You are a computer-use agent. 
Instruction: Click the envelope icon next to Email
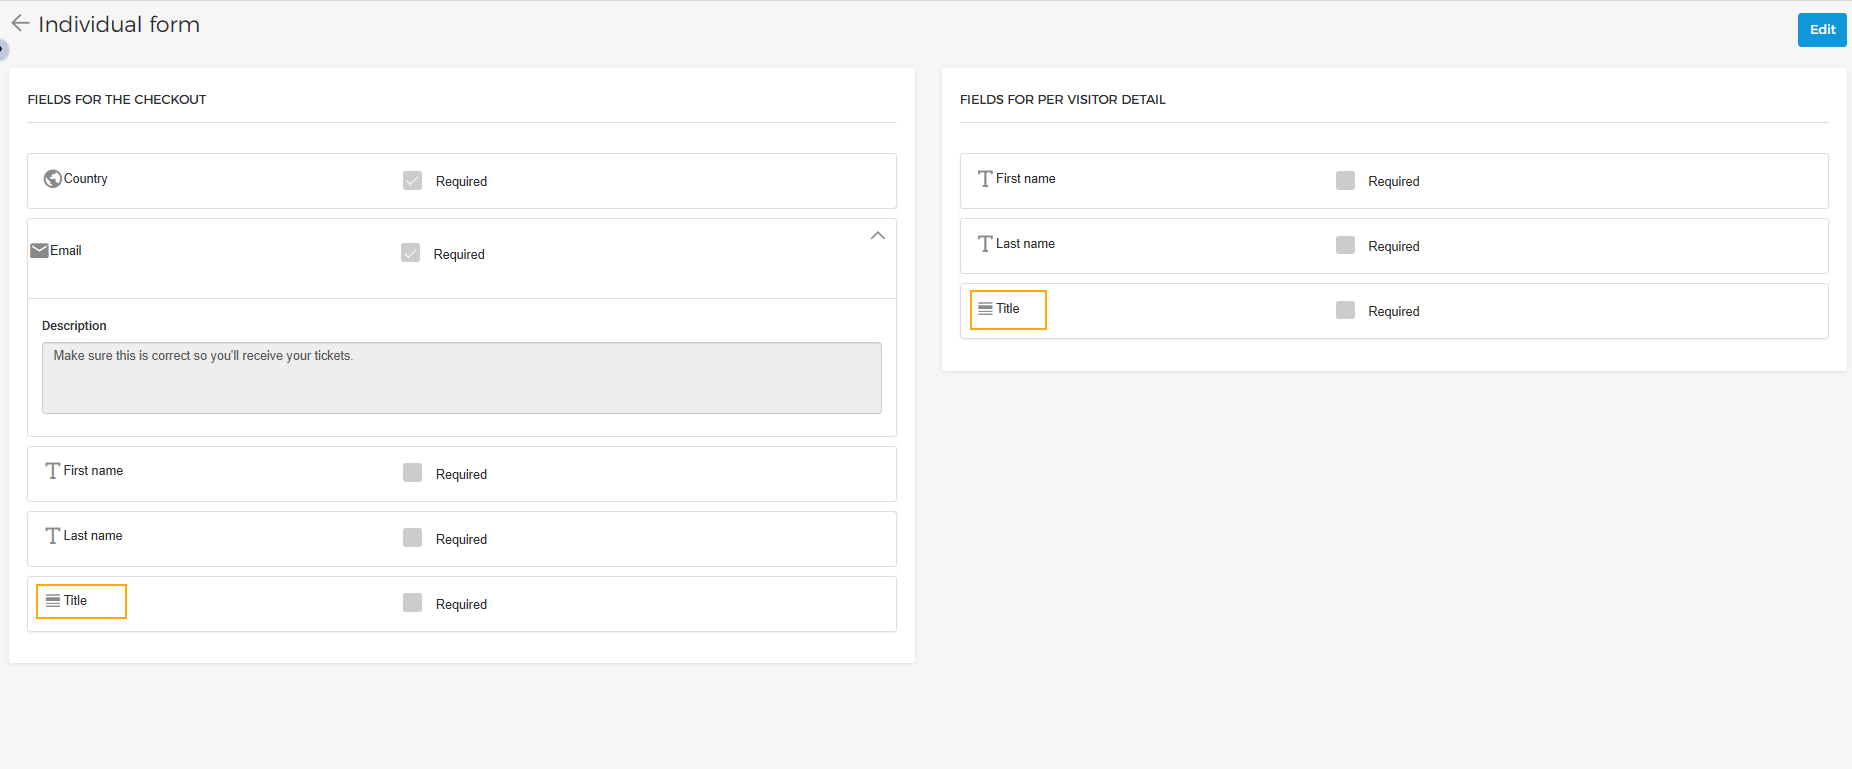pyautogui.click(x=39, y=250)
